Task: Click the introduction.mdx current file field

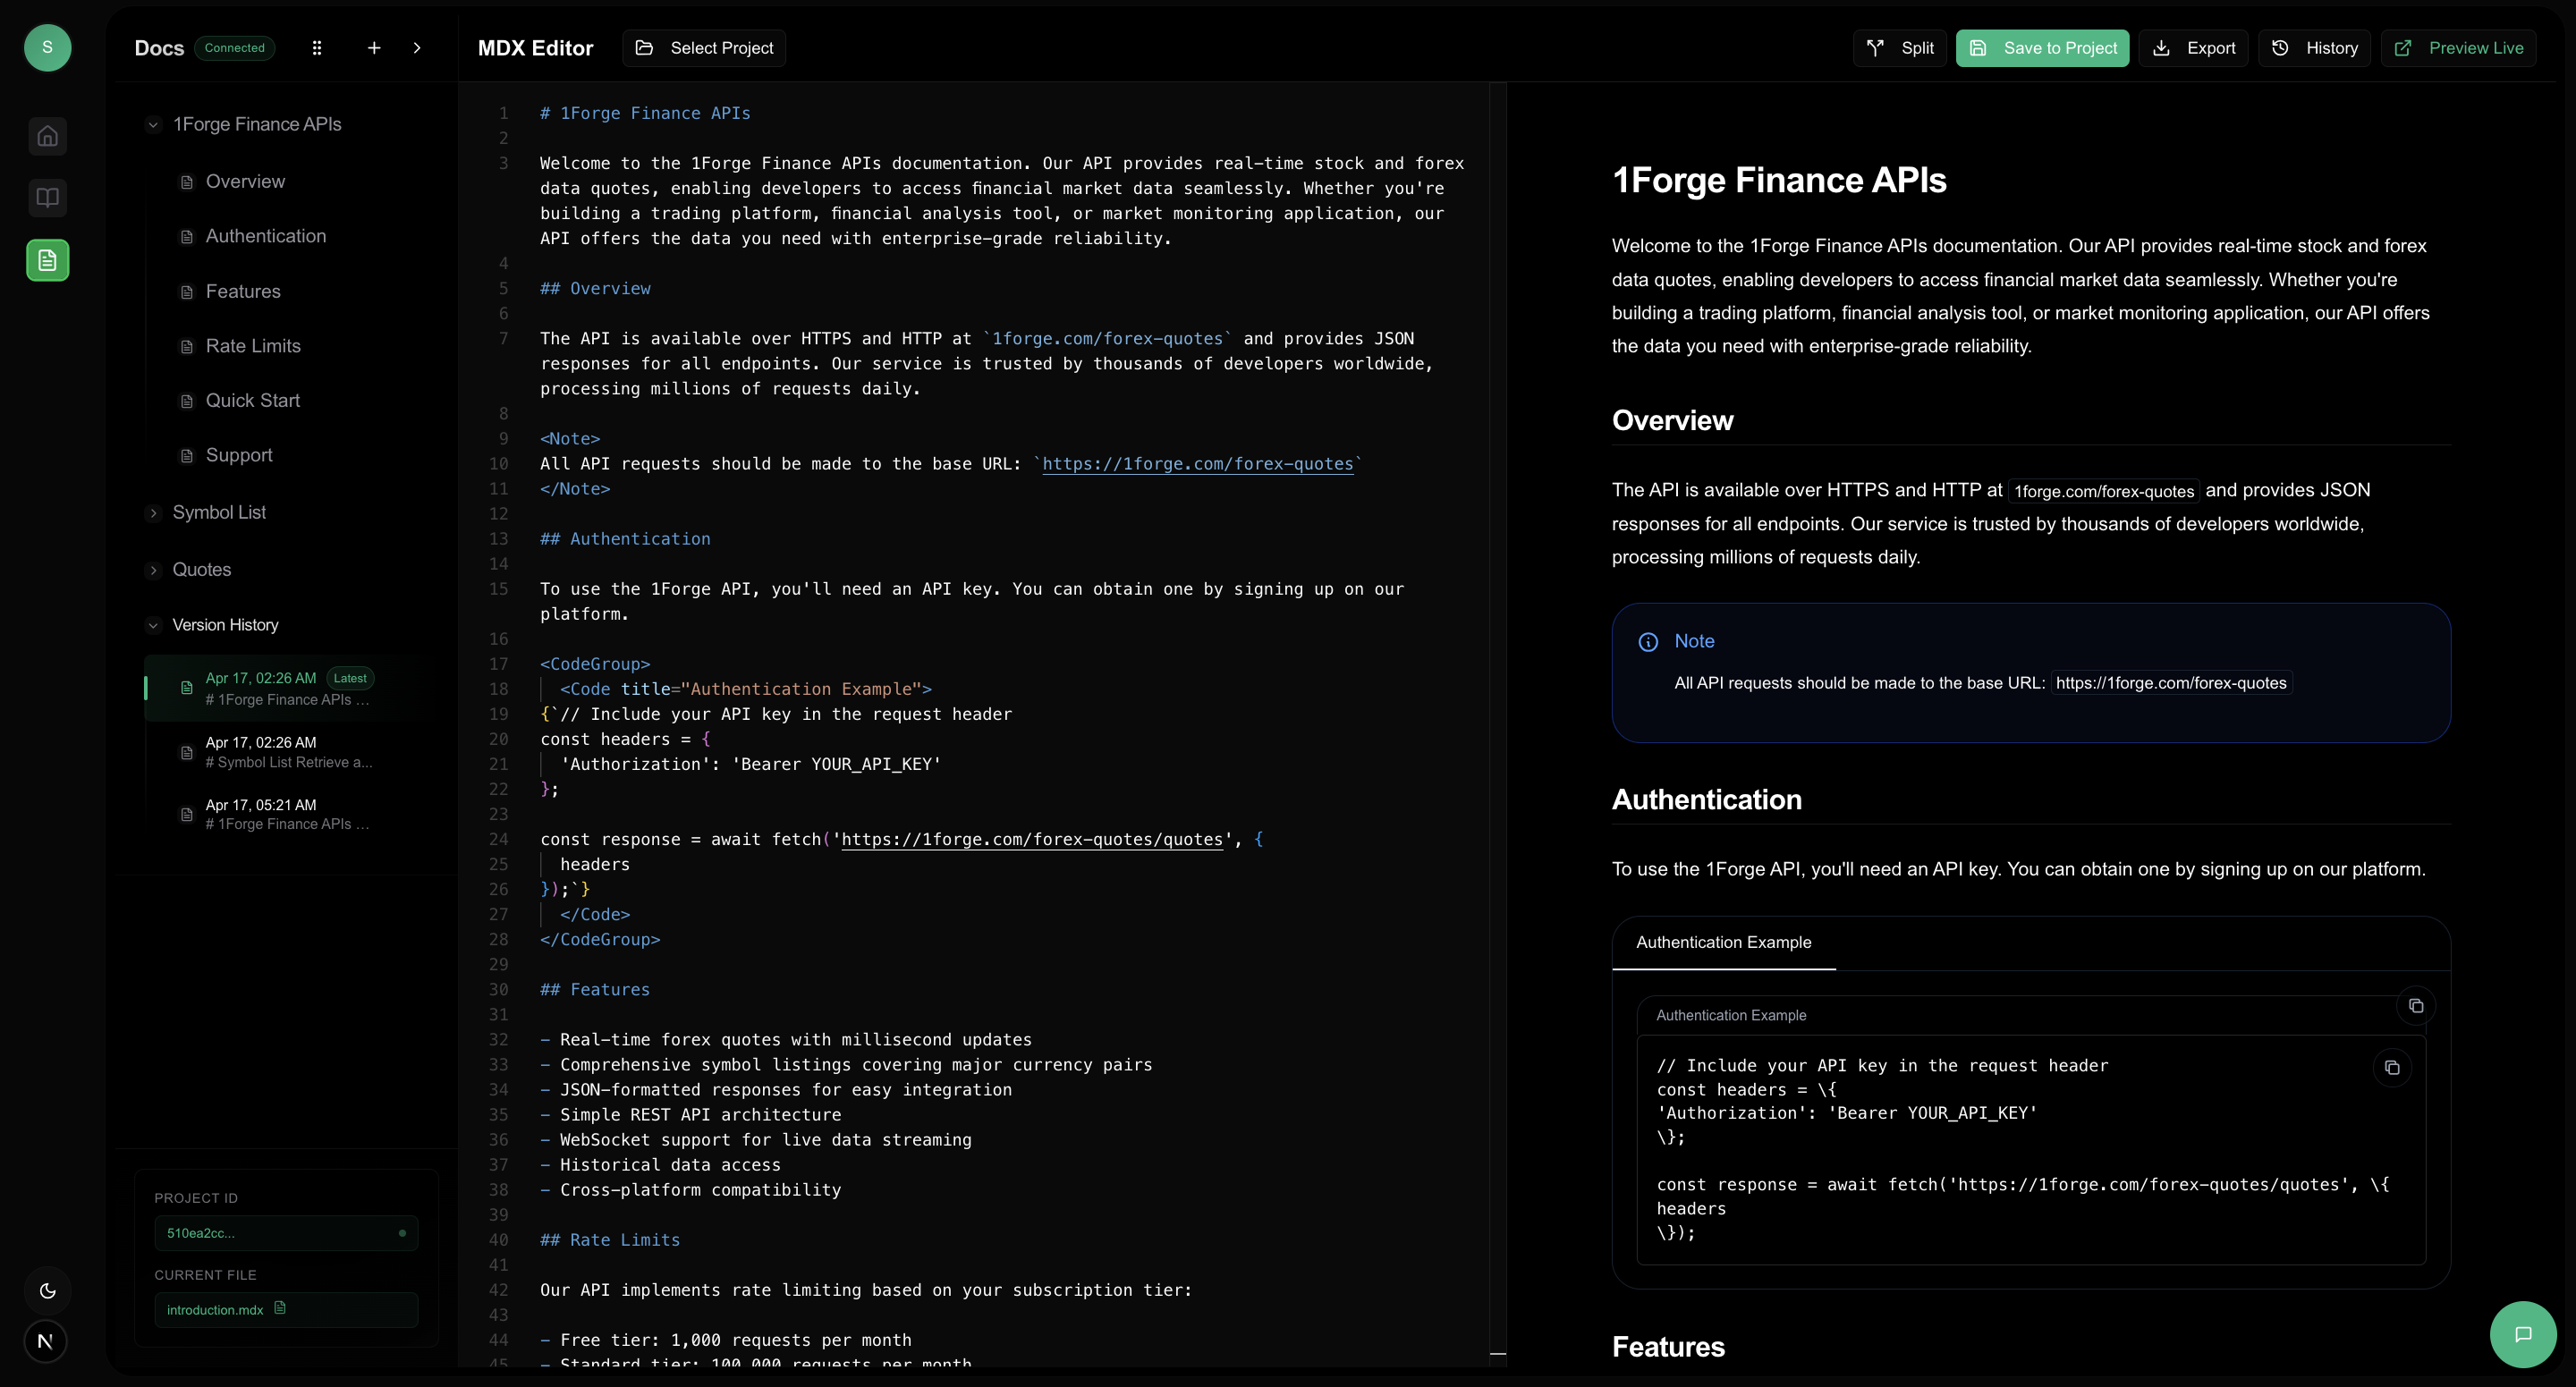Action: [x=286, y=1310]
